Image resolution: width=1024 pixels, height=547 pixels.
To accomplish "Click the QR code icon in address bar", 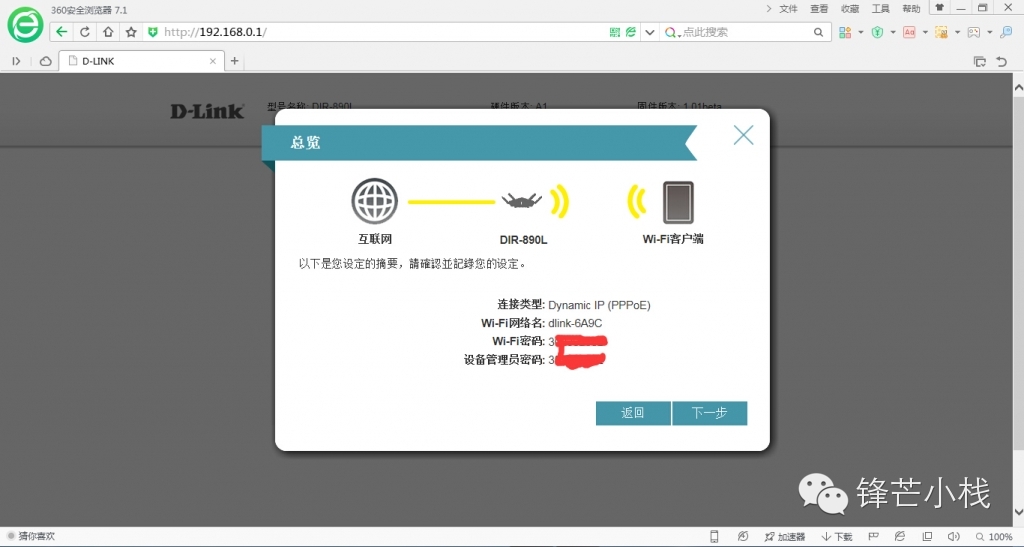I will [615, 32].
